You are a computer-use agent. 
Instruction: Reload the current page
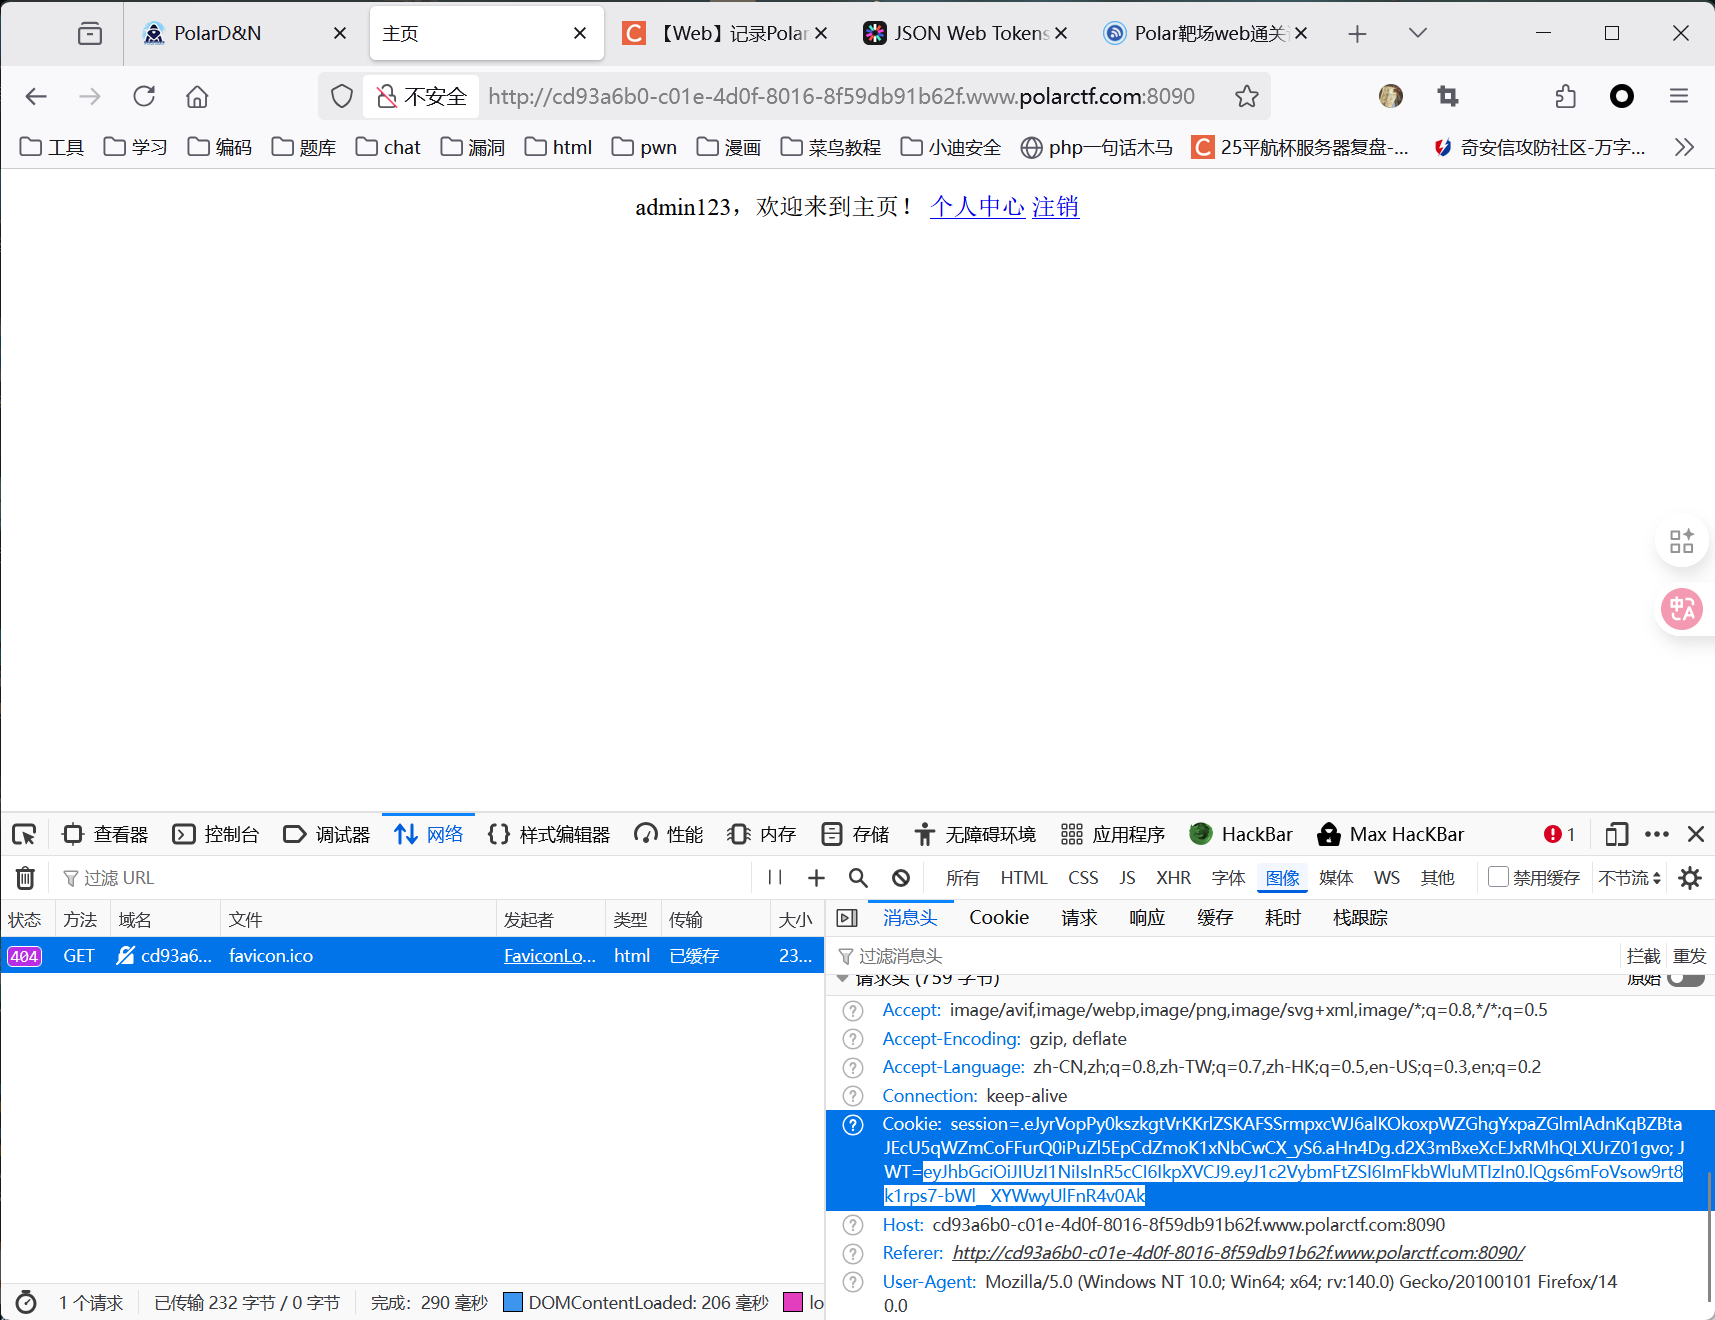(x=144, y=96)
